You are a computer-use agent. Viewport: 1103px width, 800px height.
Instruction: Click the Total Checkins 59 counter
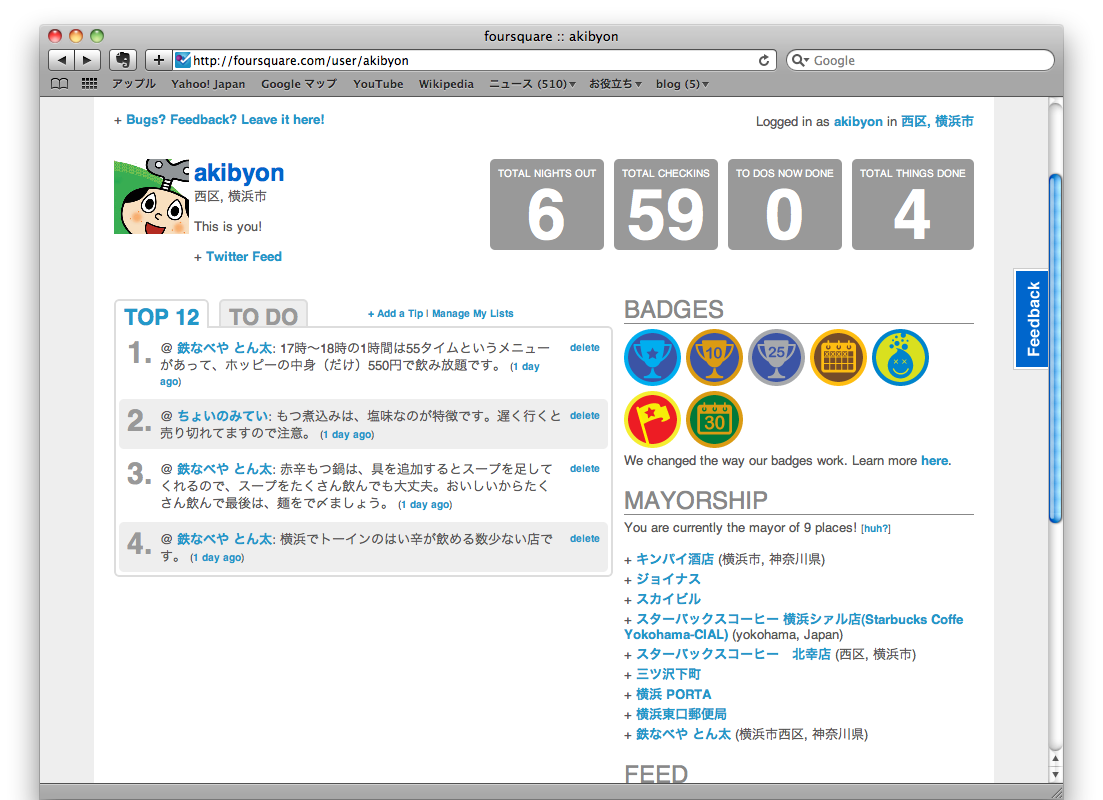[665, 204]
